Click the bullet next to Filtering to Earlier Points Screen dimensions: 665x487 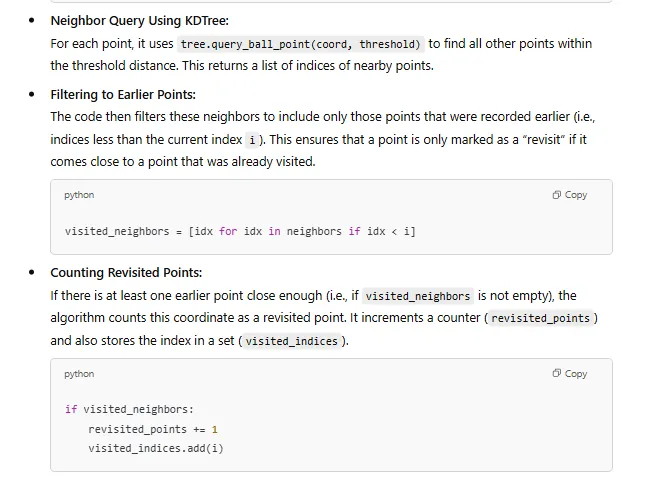pos(31,94)
